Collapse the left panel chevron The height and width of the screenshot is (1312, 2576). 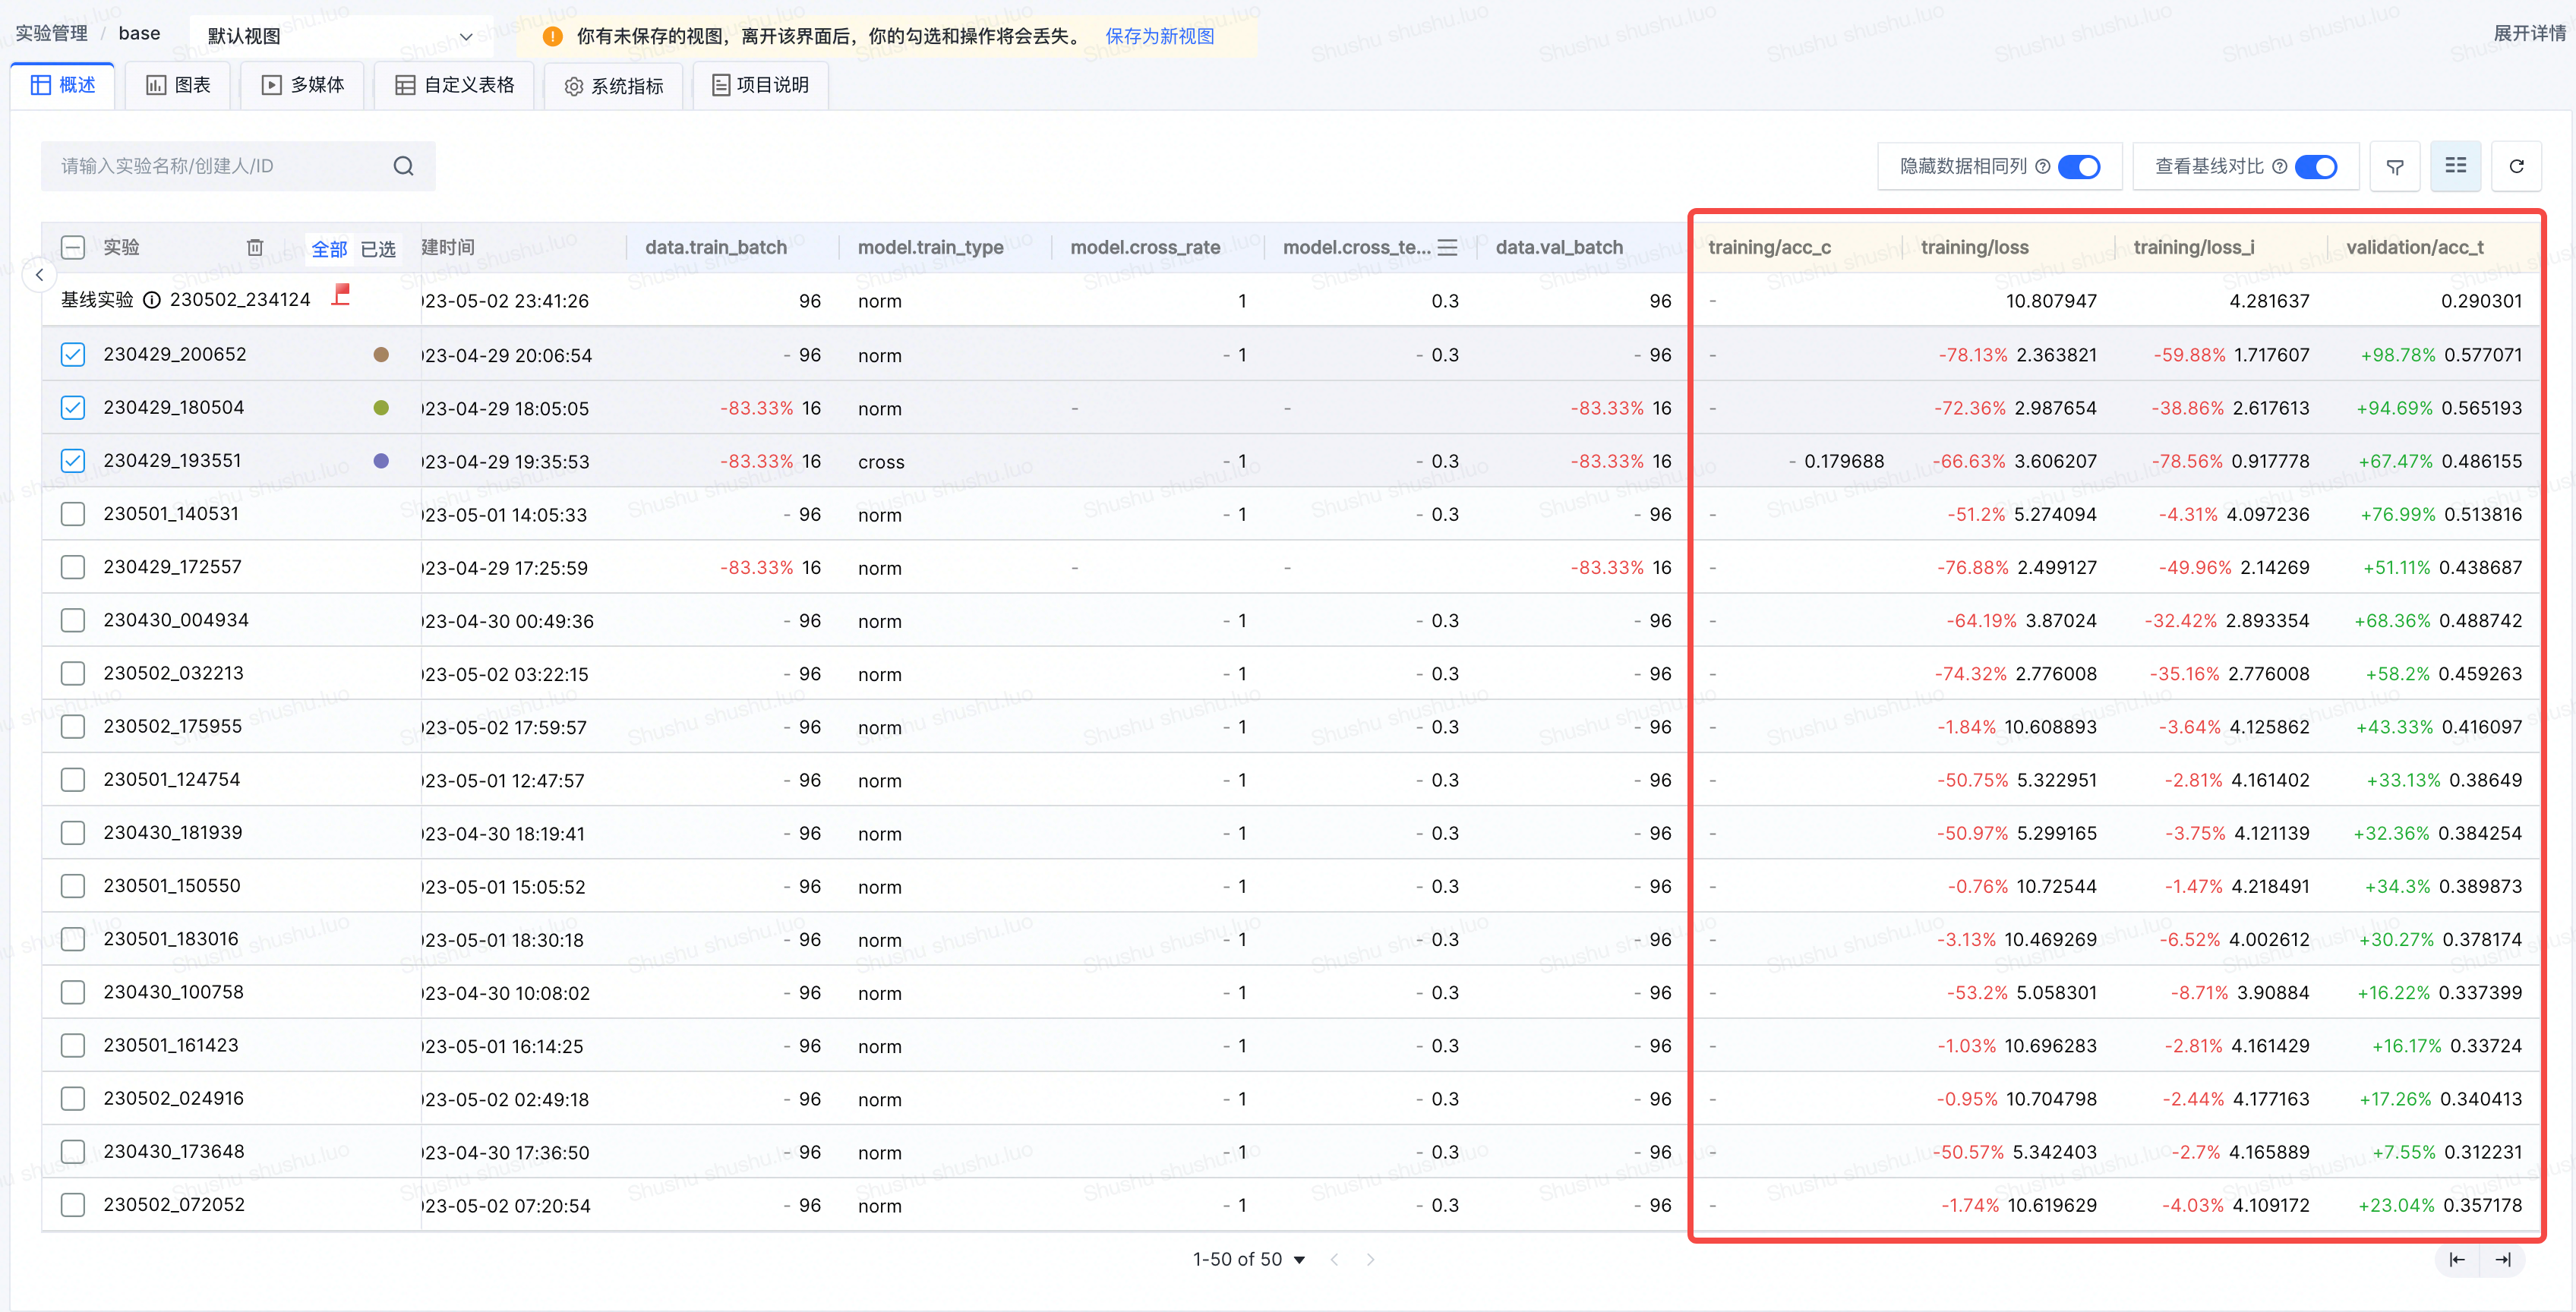[39, 274]
